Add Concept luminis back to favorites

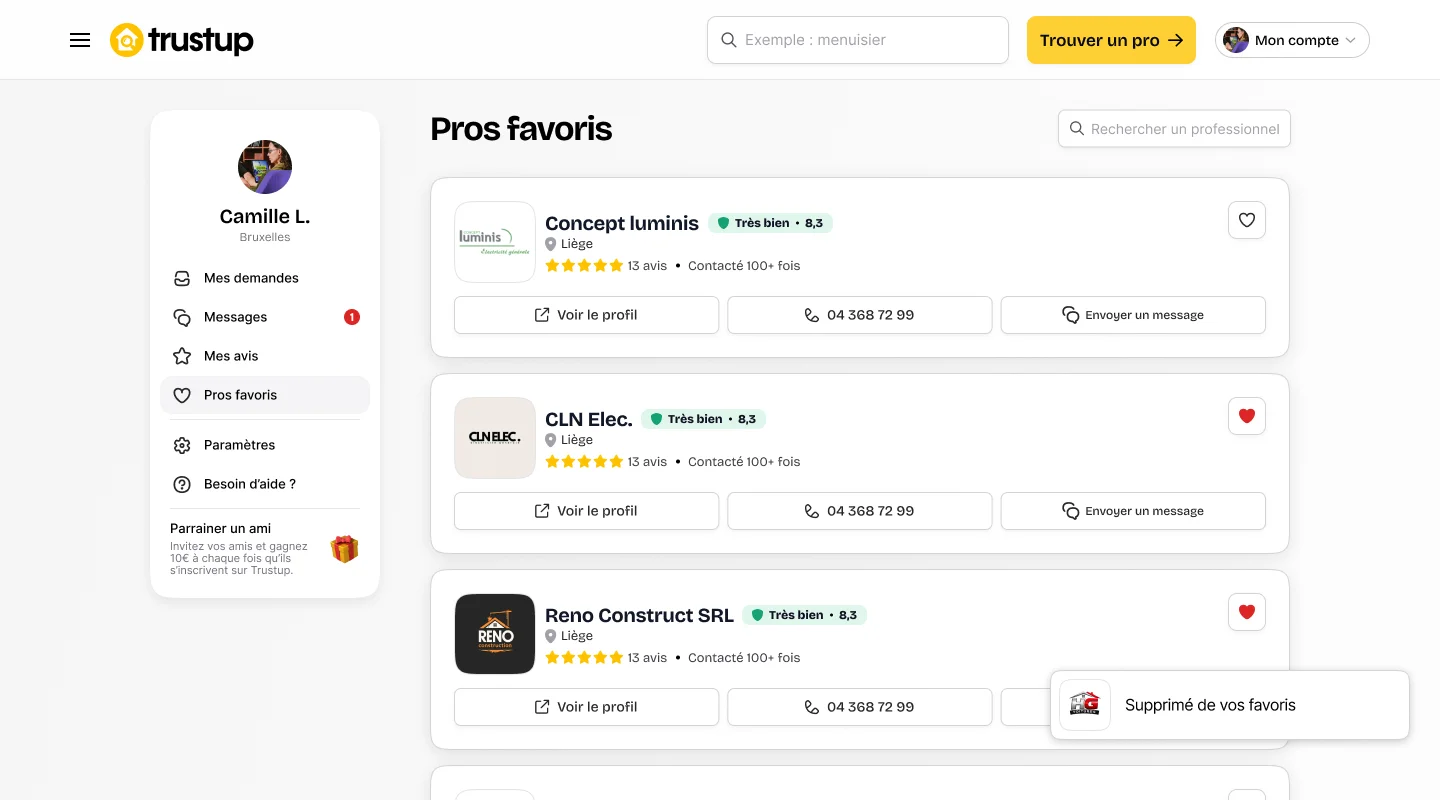click(x=1247, y=220)
